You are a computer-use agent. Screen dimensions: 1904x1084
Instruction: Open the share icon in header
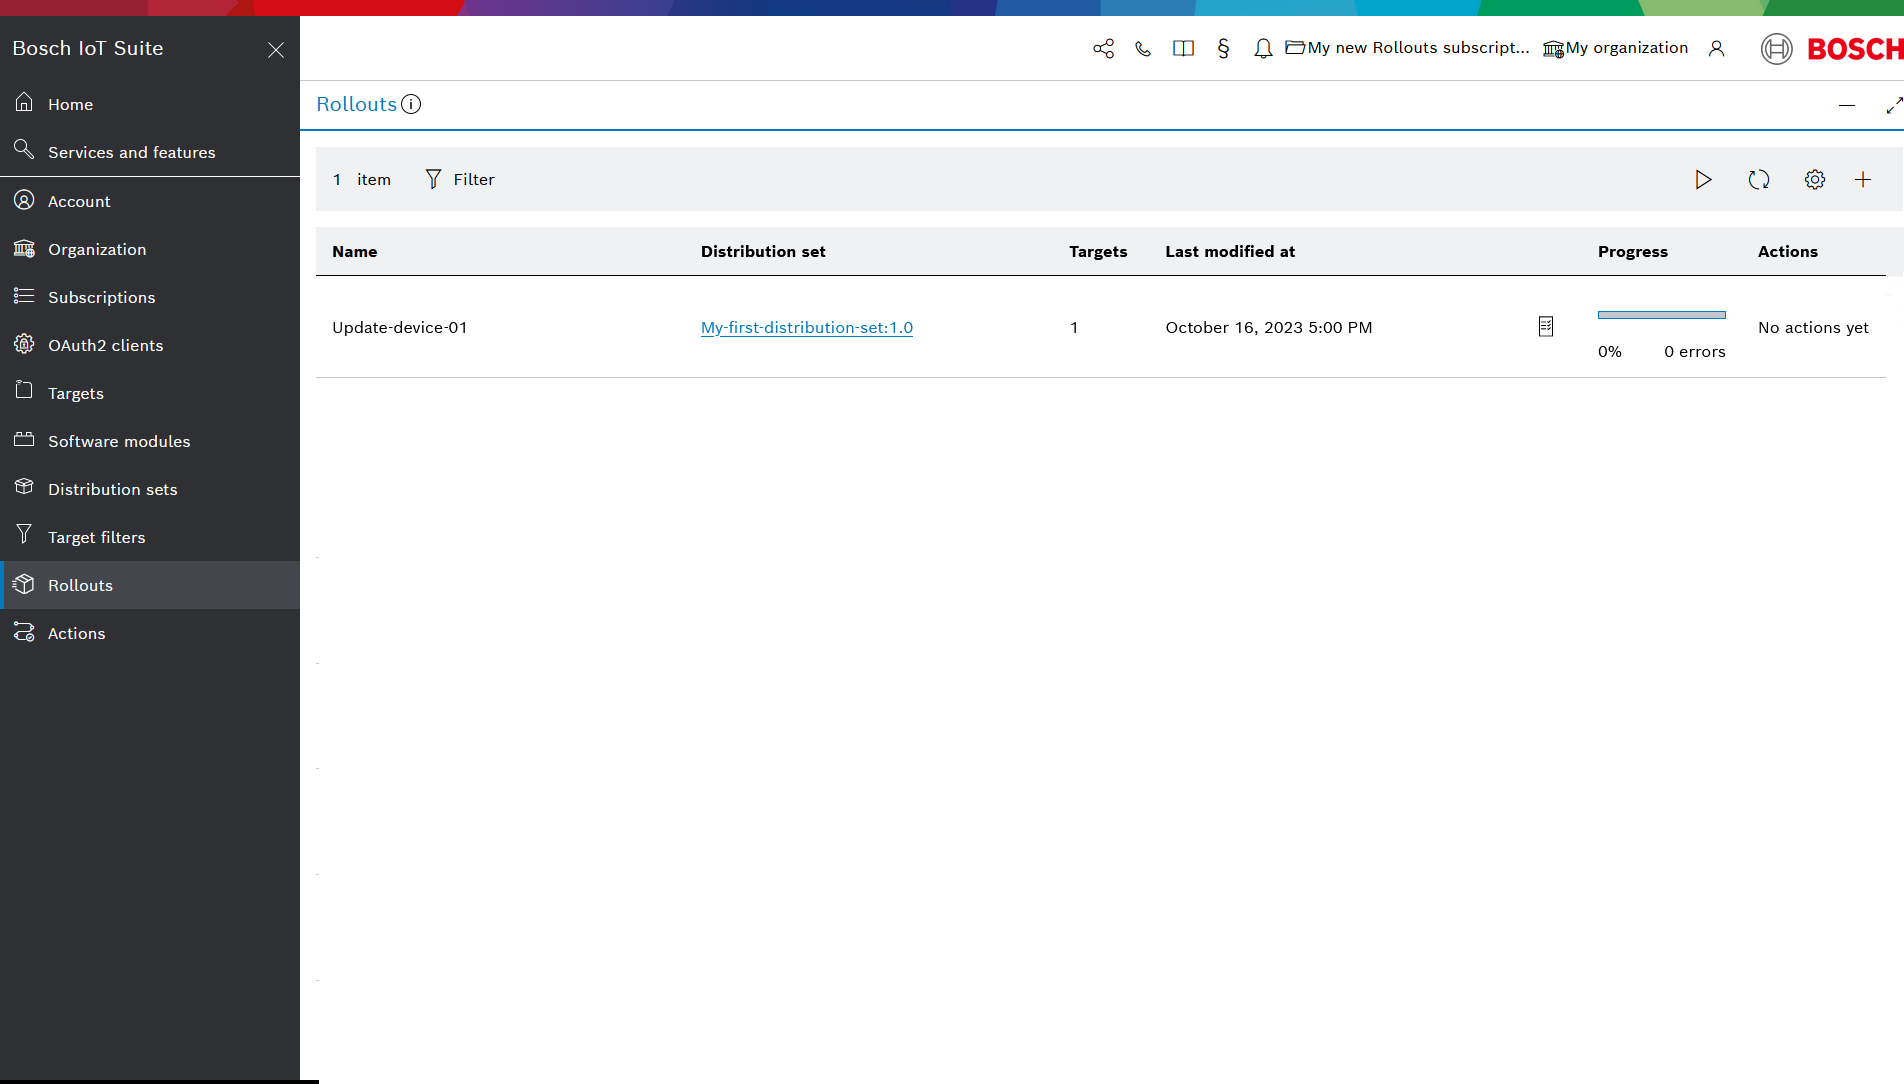(x=1103, y=48)
